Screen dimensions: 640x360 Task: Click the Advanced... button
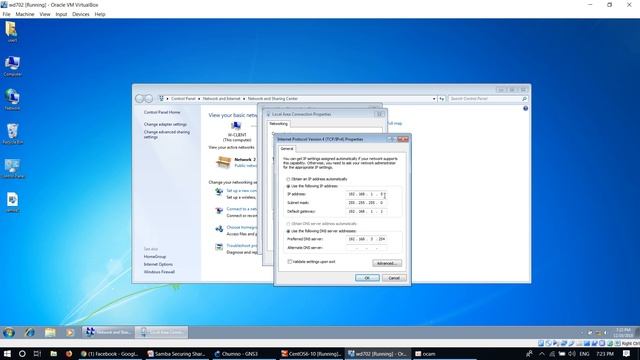[387, 263]
